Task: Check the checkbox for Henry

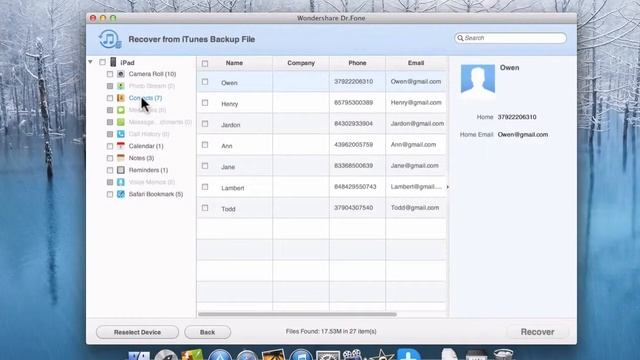Action: tap(205, 103)
